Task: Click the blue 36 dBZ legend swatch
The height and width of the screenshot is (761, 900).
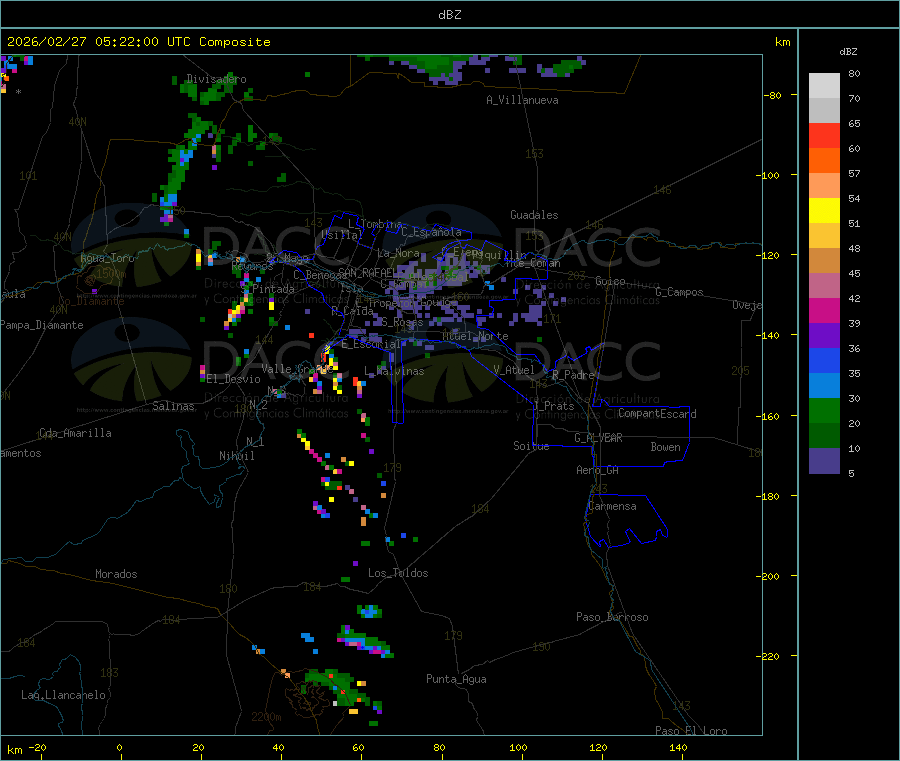Action: click(824, 360)
